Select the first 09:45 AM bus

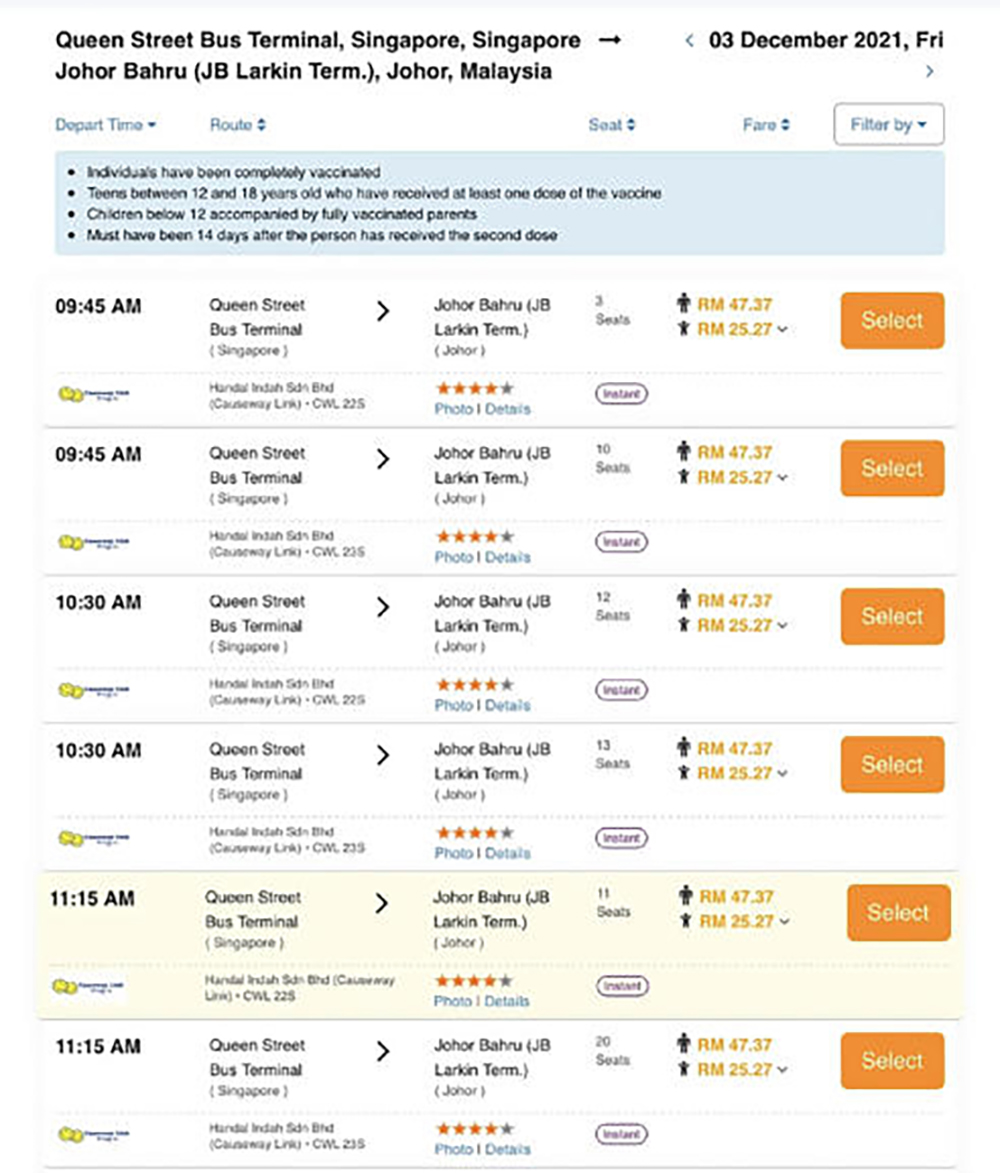(x=892, y=320)
